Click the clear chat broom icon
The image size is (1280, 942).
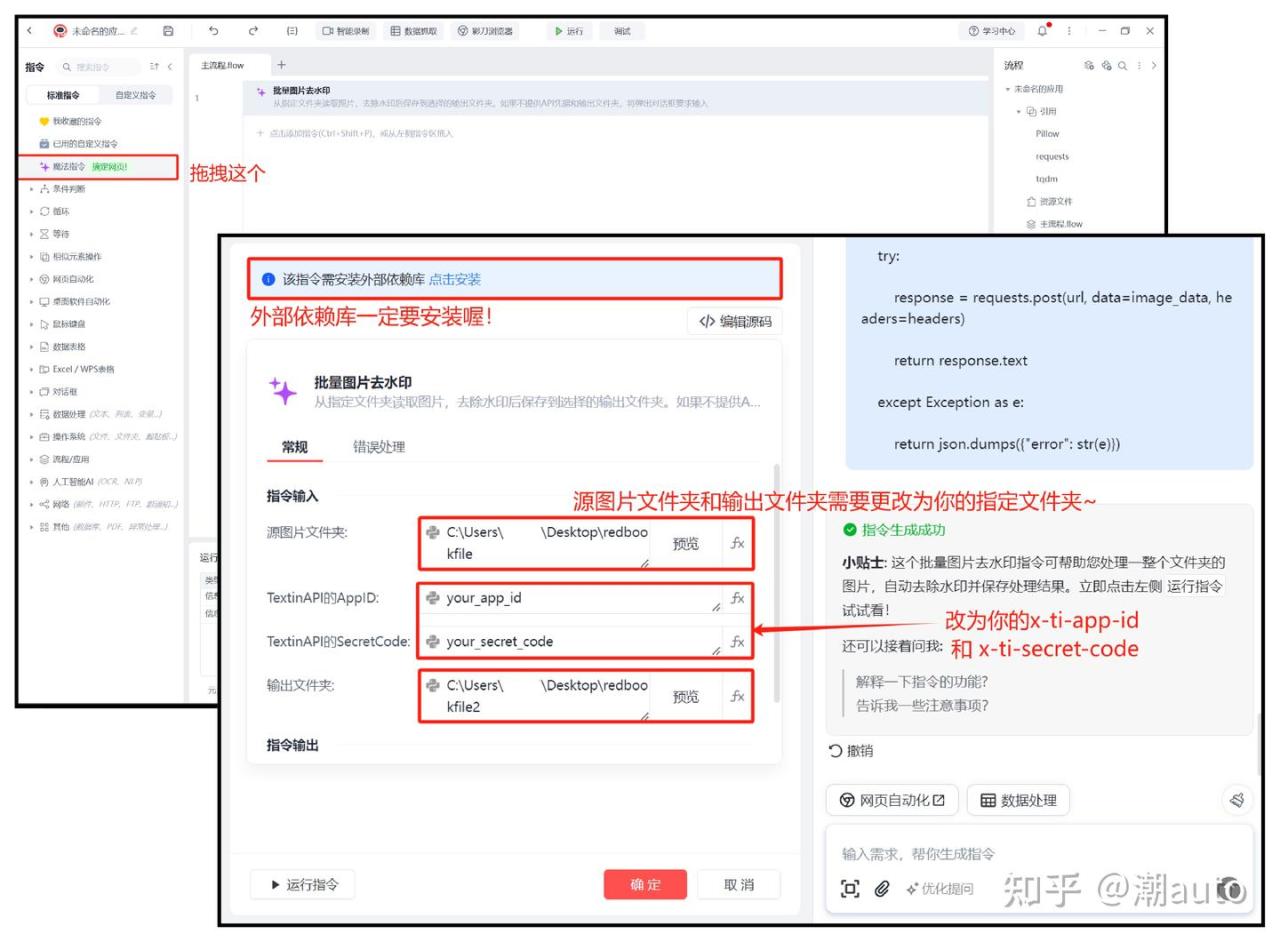pyautogui.click(x=1237, y=799)
